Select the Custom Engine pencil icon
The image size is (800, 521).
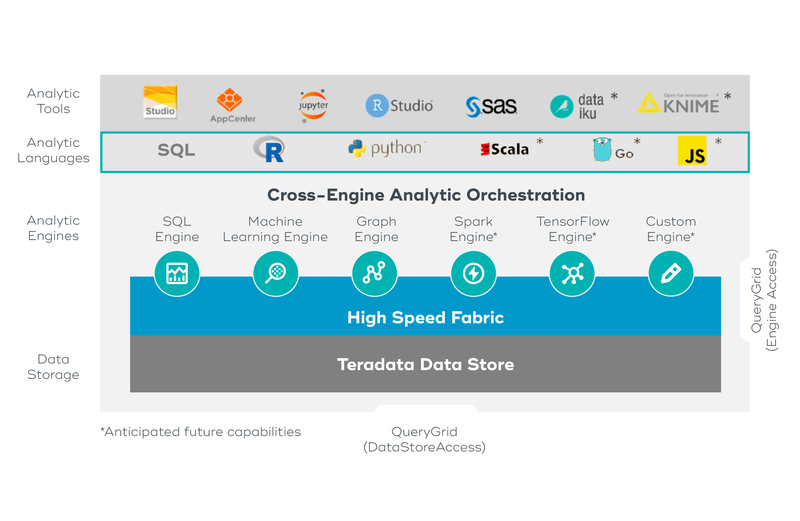(x=671, y=273)
